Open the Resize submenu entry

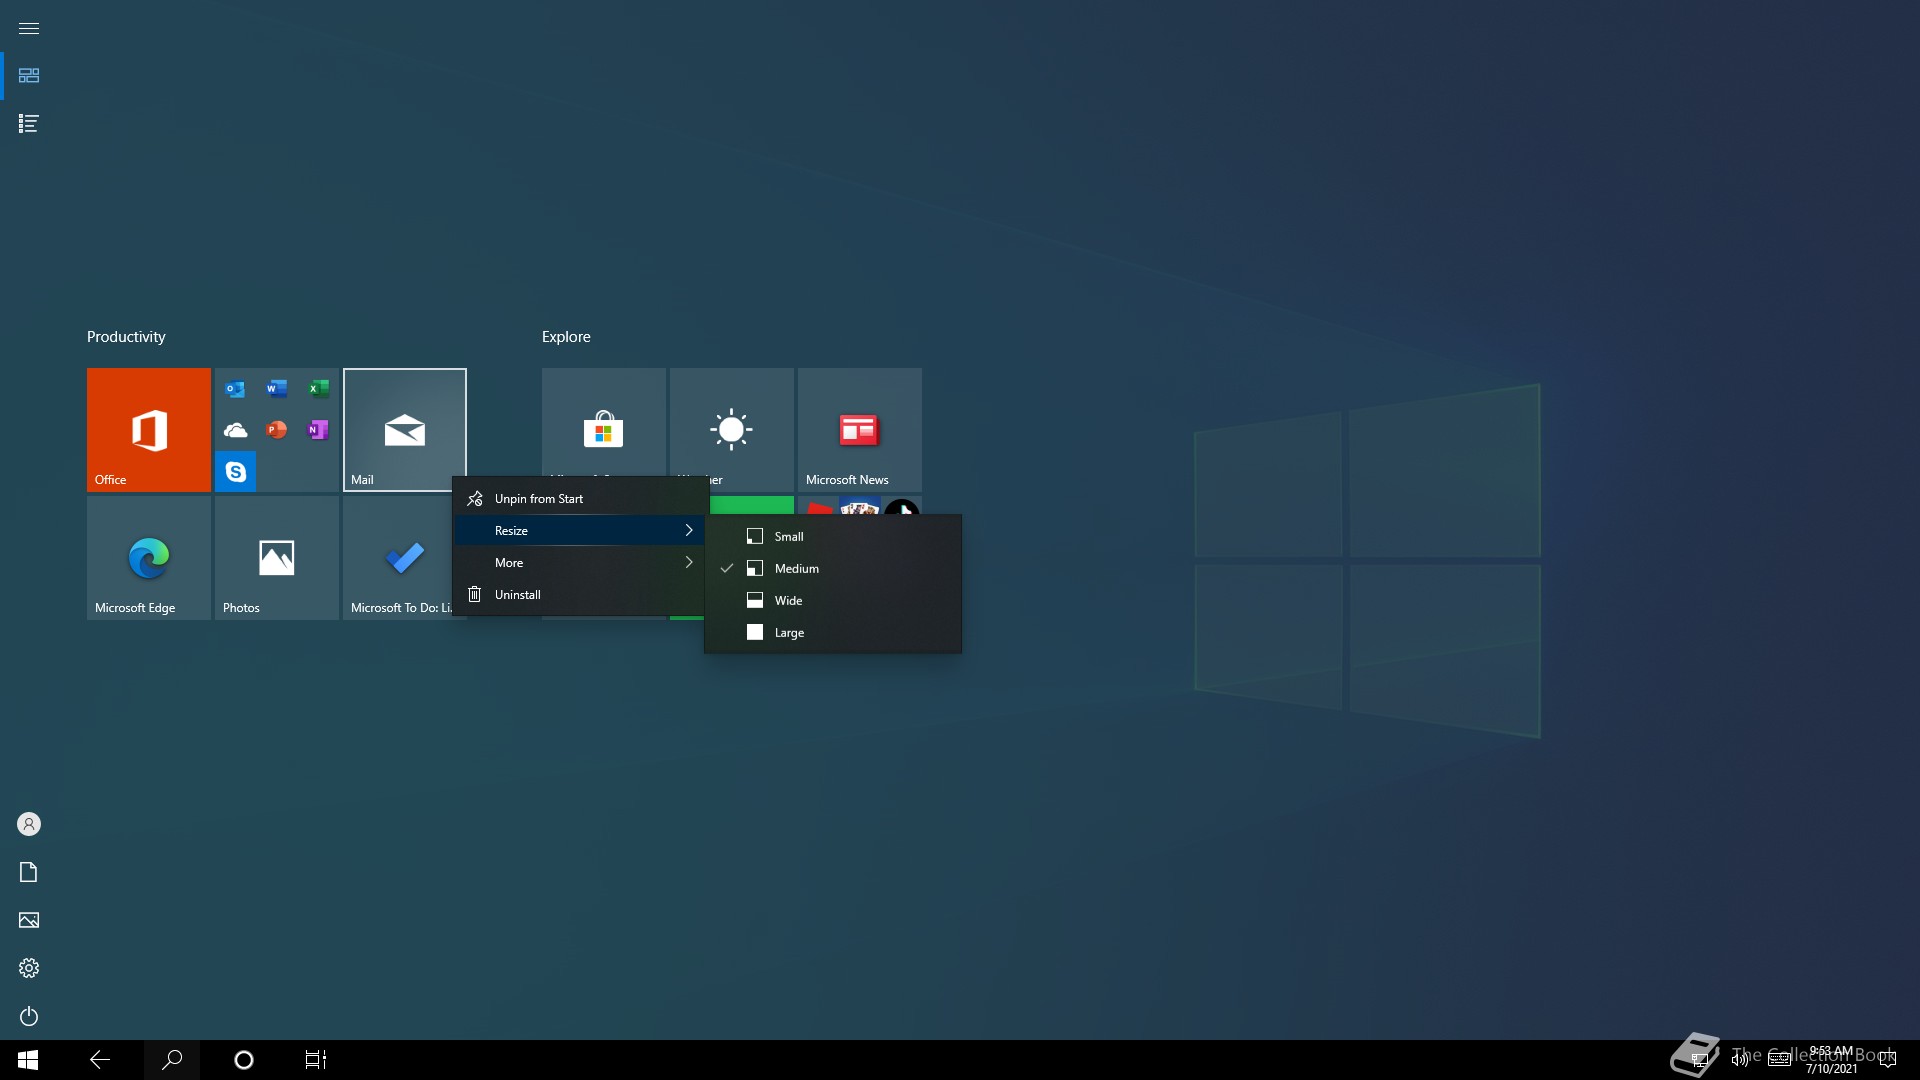pyautogui.click(x=580, y=531)
